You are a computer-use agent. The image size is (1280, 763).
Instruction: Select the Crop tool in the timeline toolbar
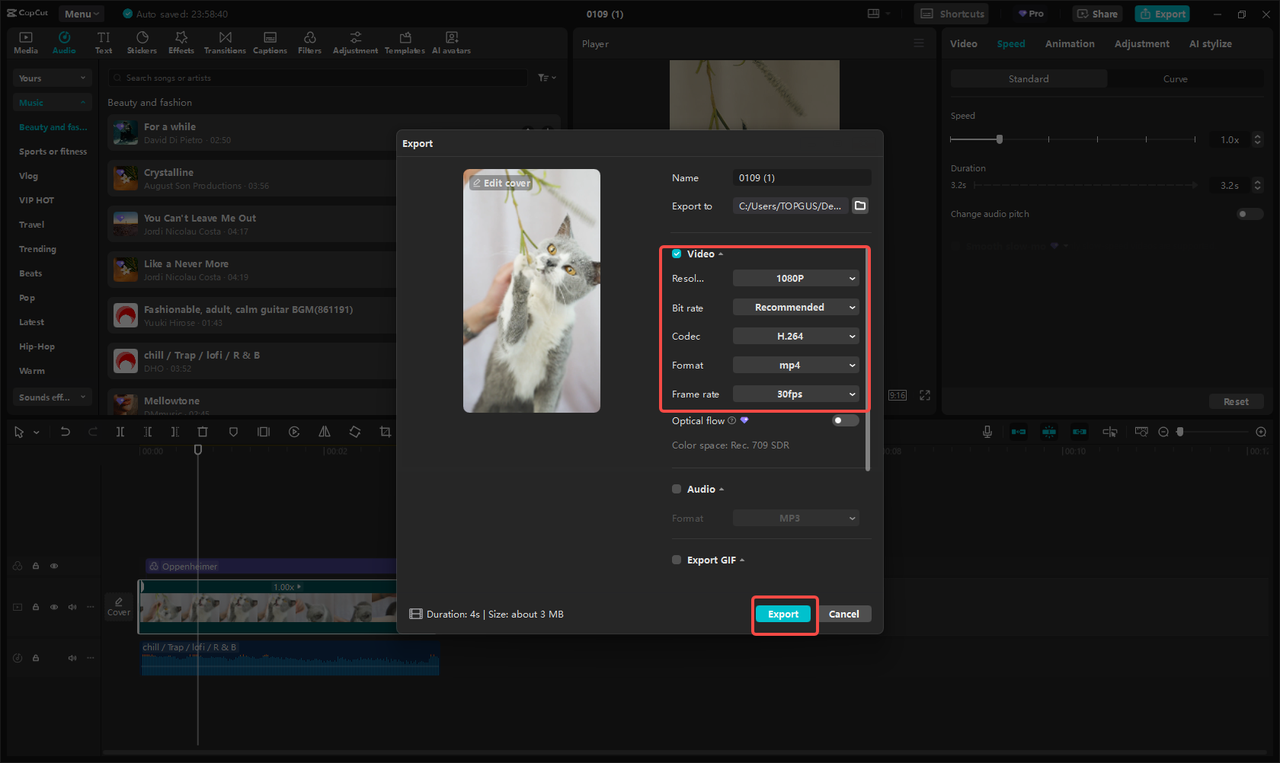(x=385, y=431)
